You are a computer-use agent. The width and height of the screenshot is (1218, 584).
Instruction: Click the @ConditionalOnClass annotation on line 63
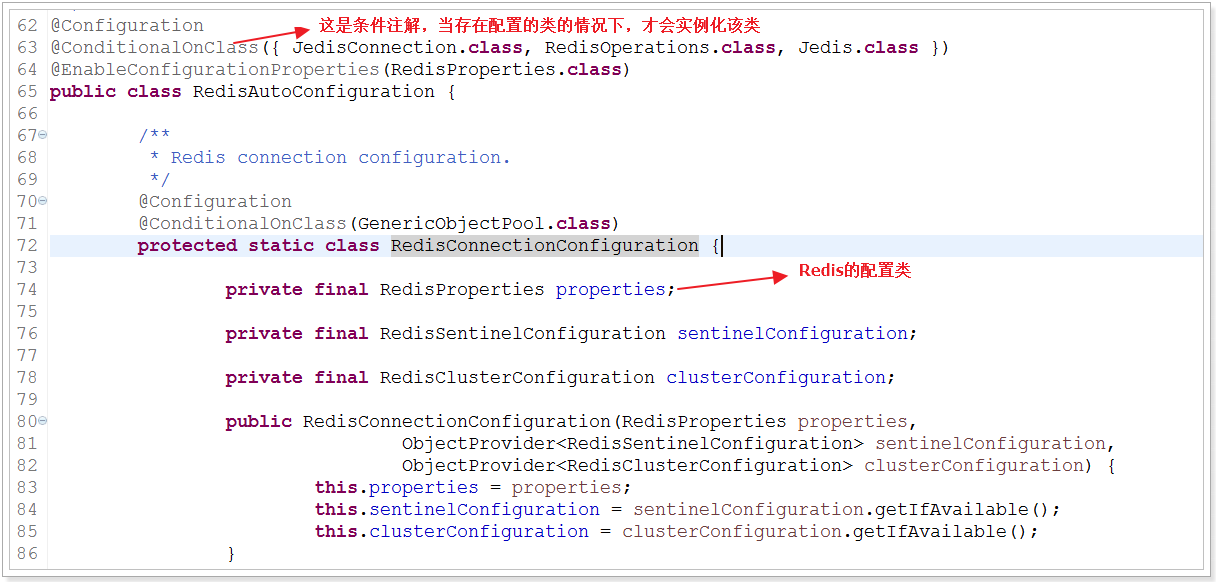coord(154,48)
